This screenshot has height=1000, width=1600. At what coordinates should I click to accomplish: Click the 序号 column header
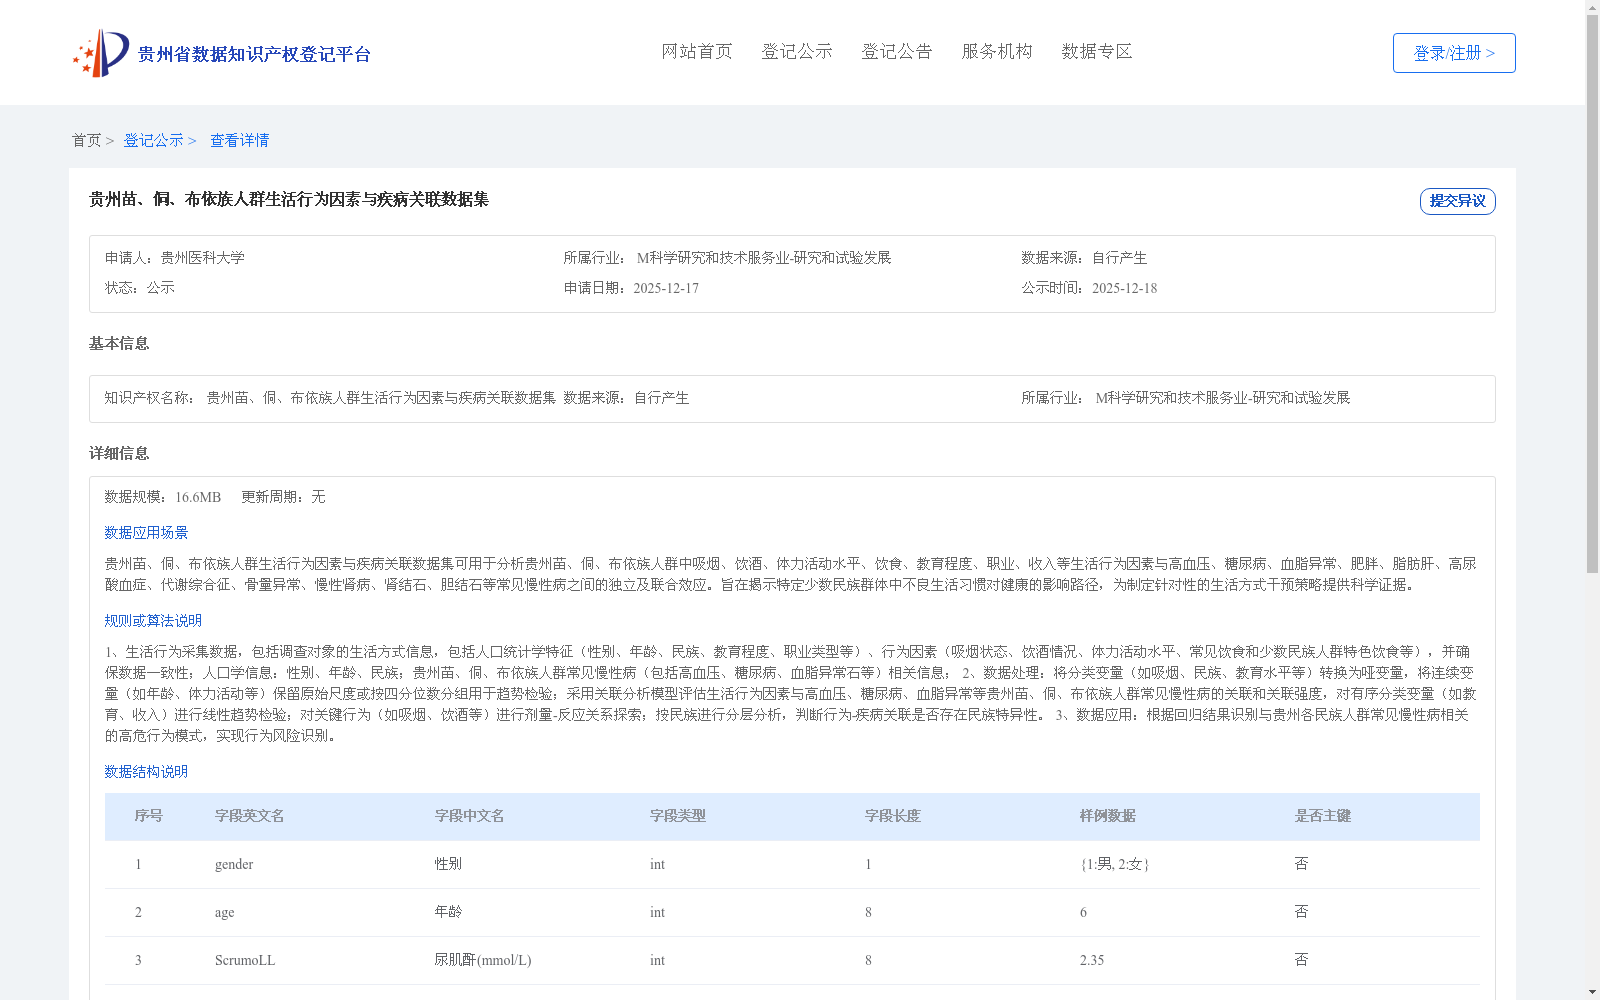[x=149, y=816]
